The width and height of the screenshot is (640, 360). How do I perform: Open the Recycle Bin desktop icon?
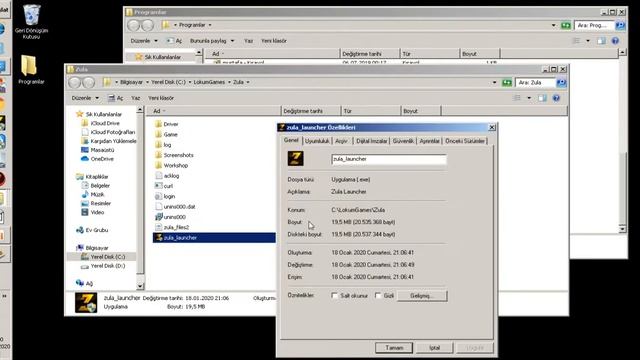[x=31, y=21]
